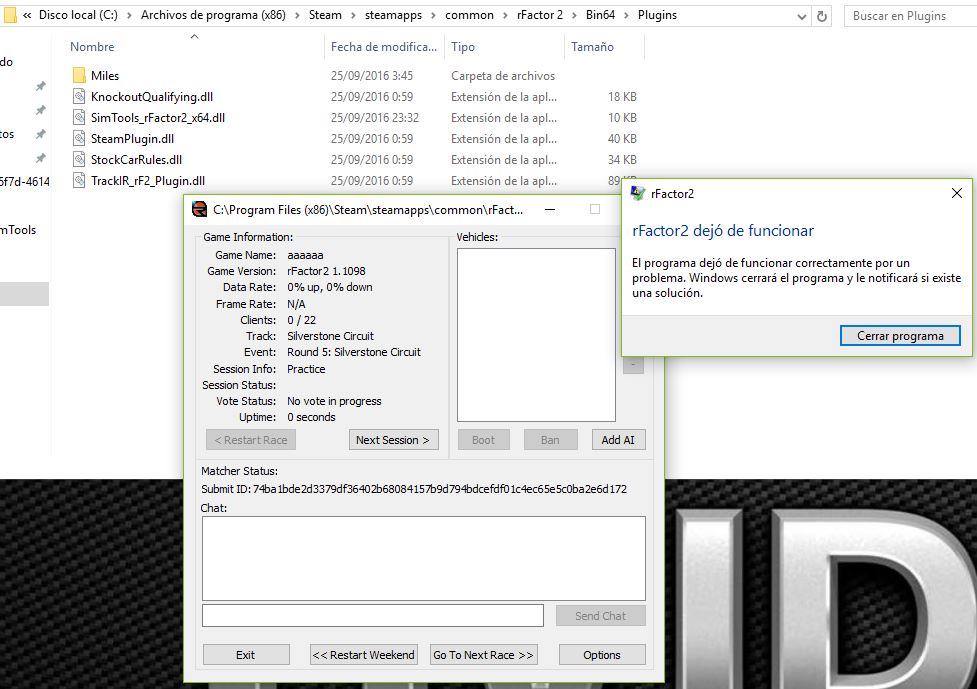Click Go To Next Race button
Image resolution: width=977 pixels, height=689 pixels.
coord(484,655)
